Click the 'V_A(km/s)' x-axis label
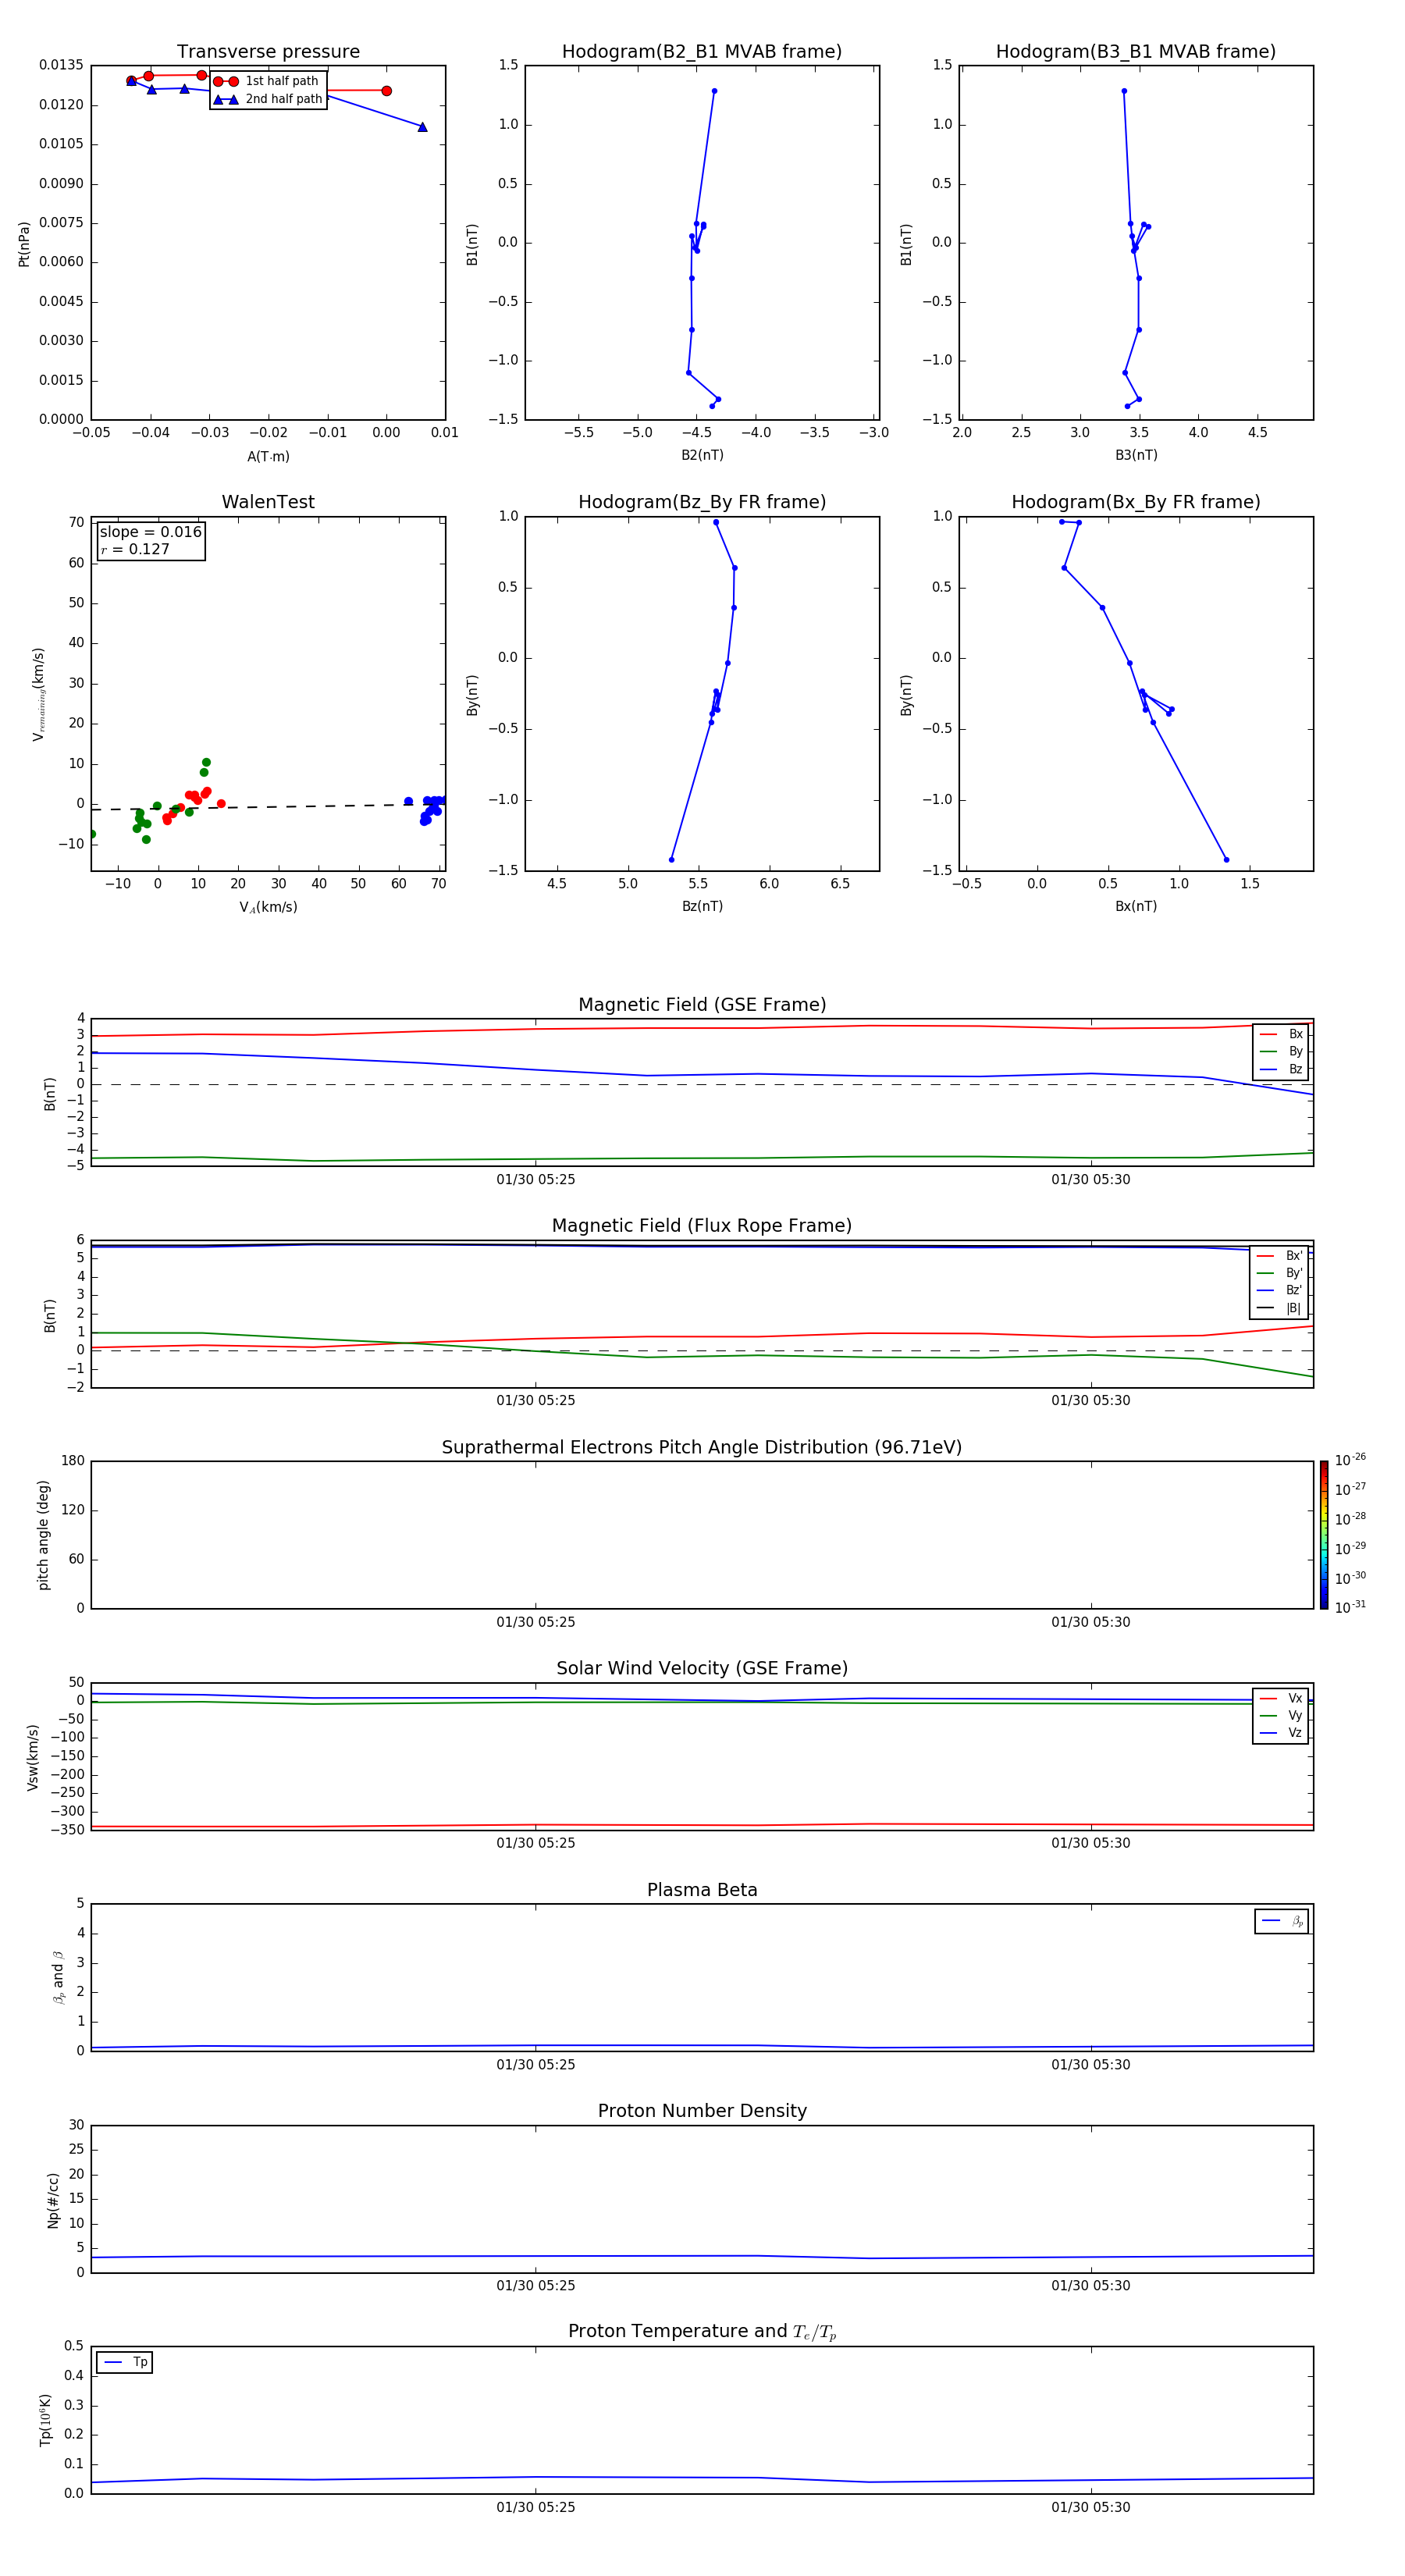The width and height of the screenshot is (1405, 2576). 268,907
